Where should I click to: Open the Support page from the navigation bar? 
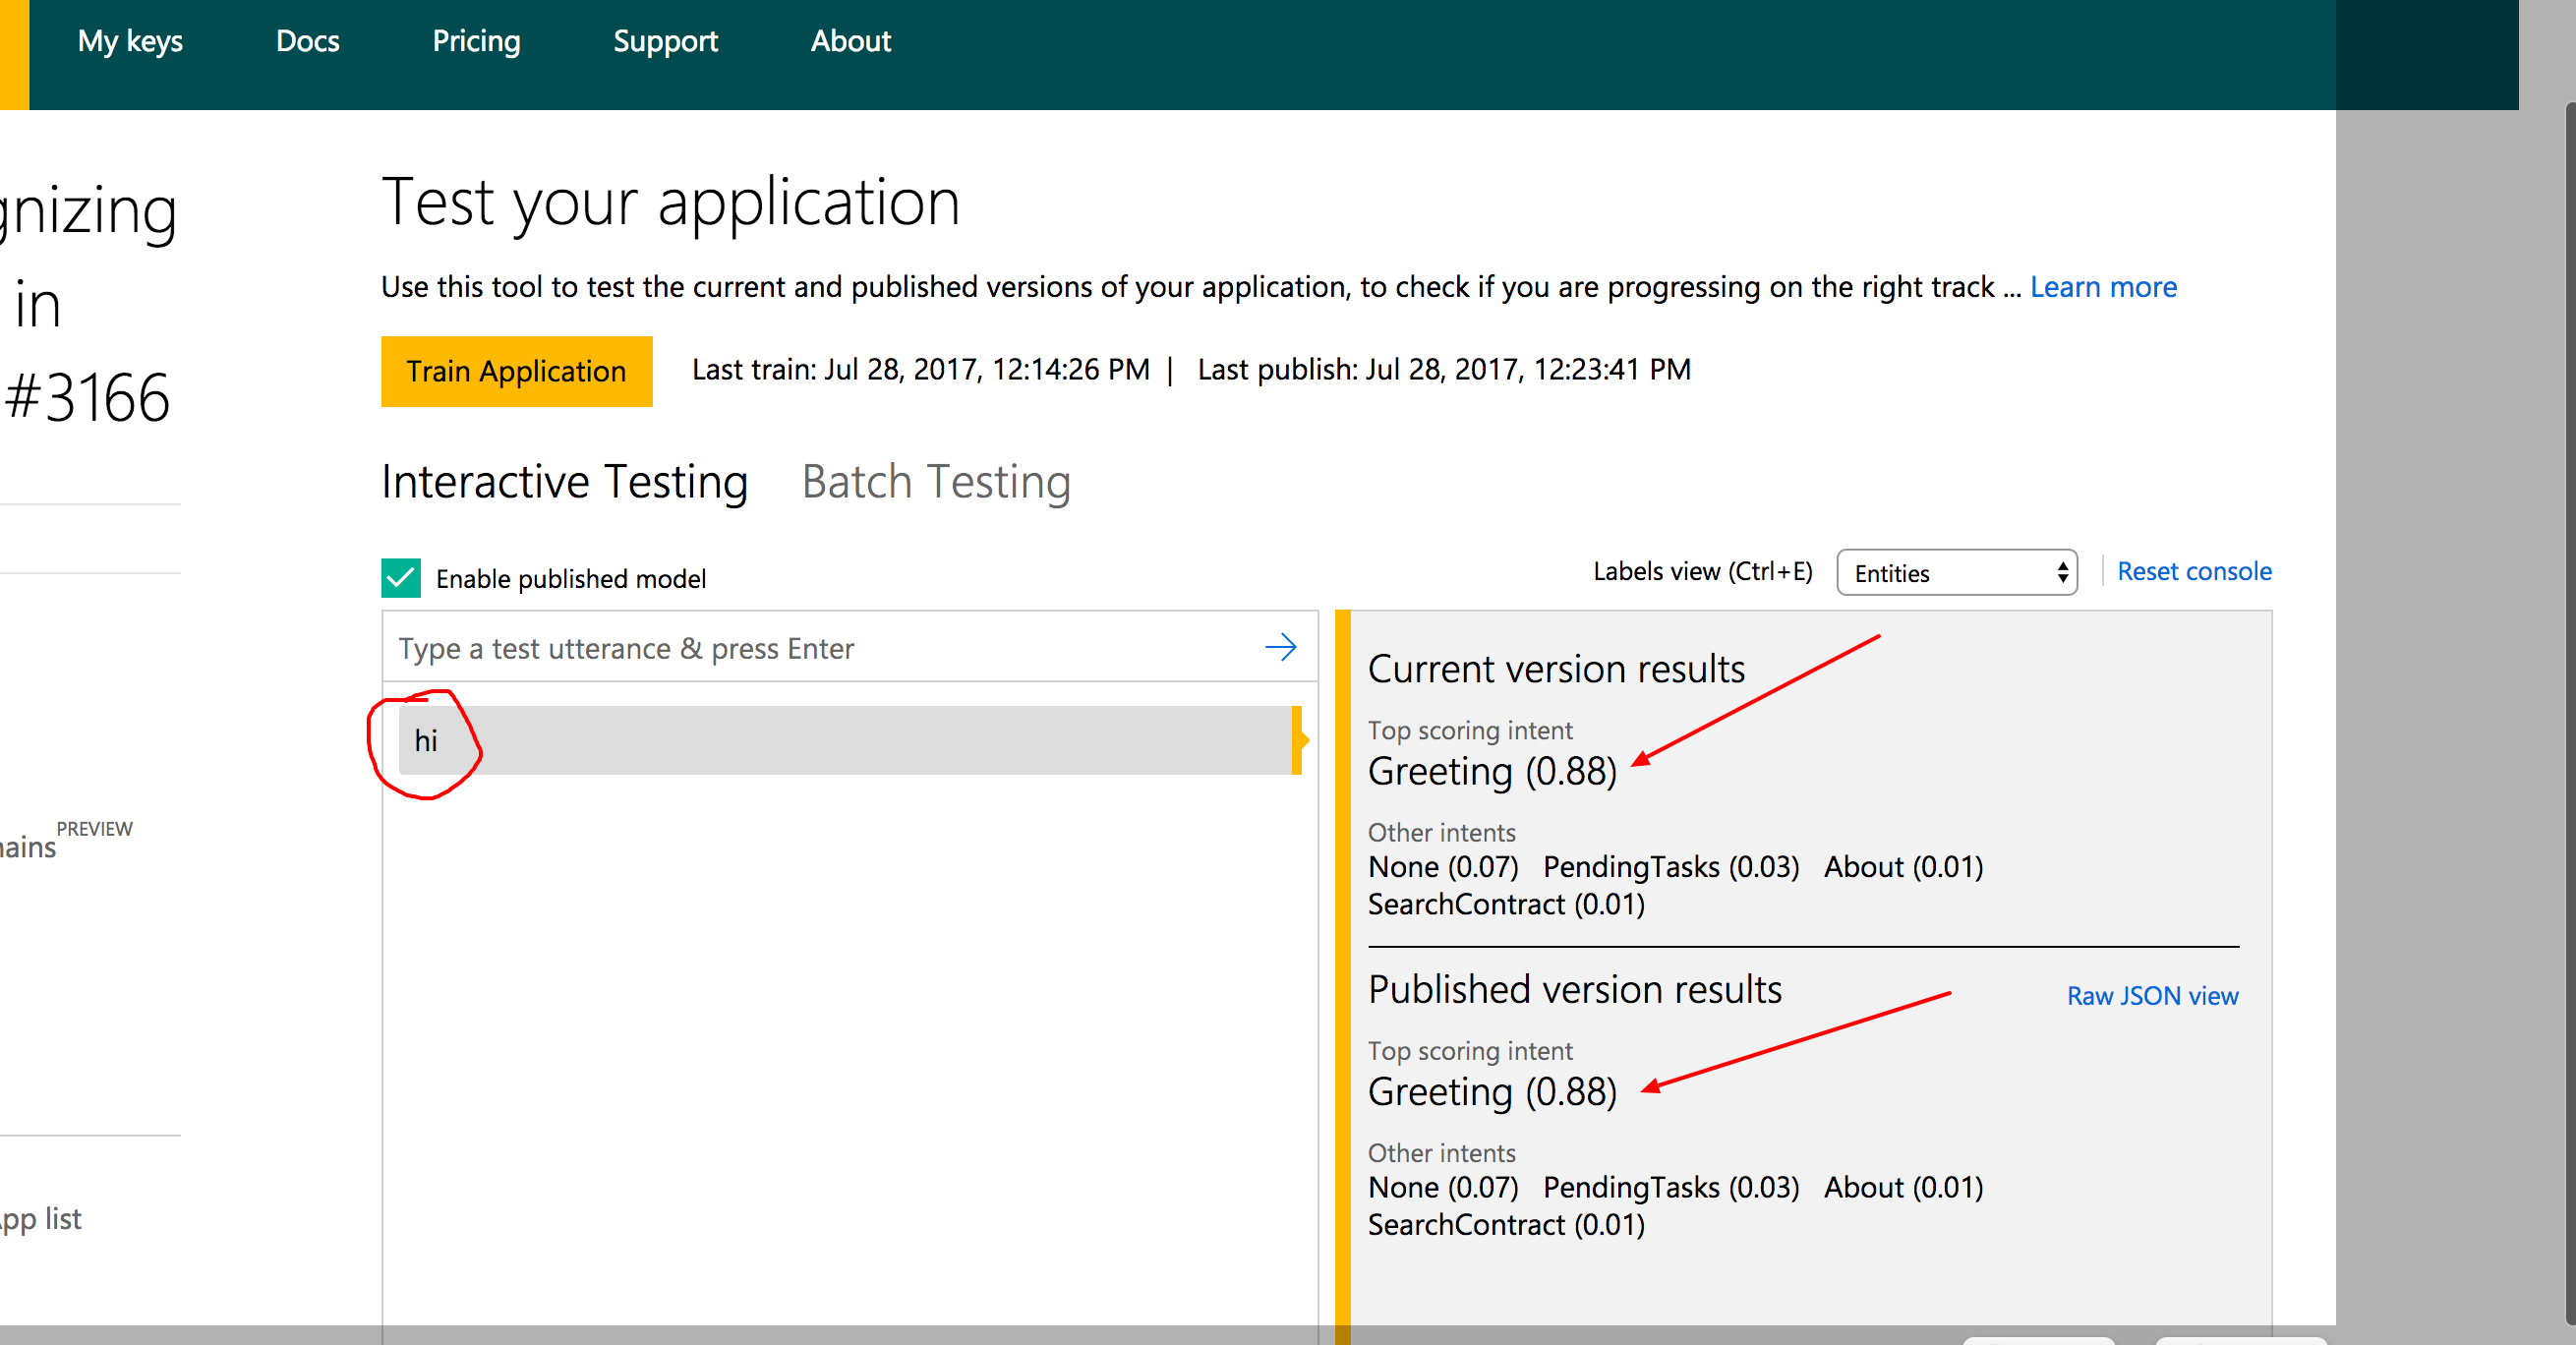[665, 41]
